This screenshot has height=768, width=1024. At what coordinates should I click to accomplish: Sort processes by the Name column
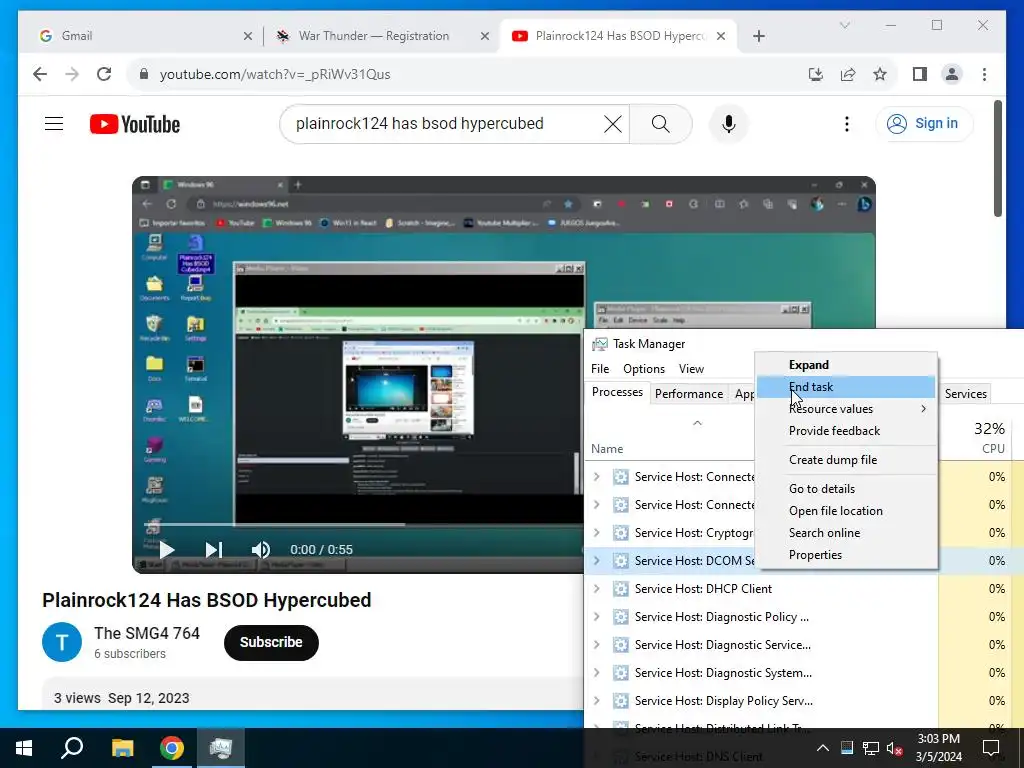tap(607, 449)
